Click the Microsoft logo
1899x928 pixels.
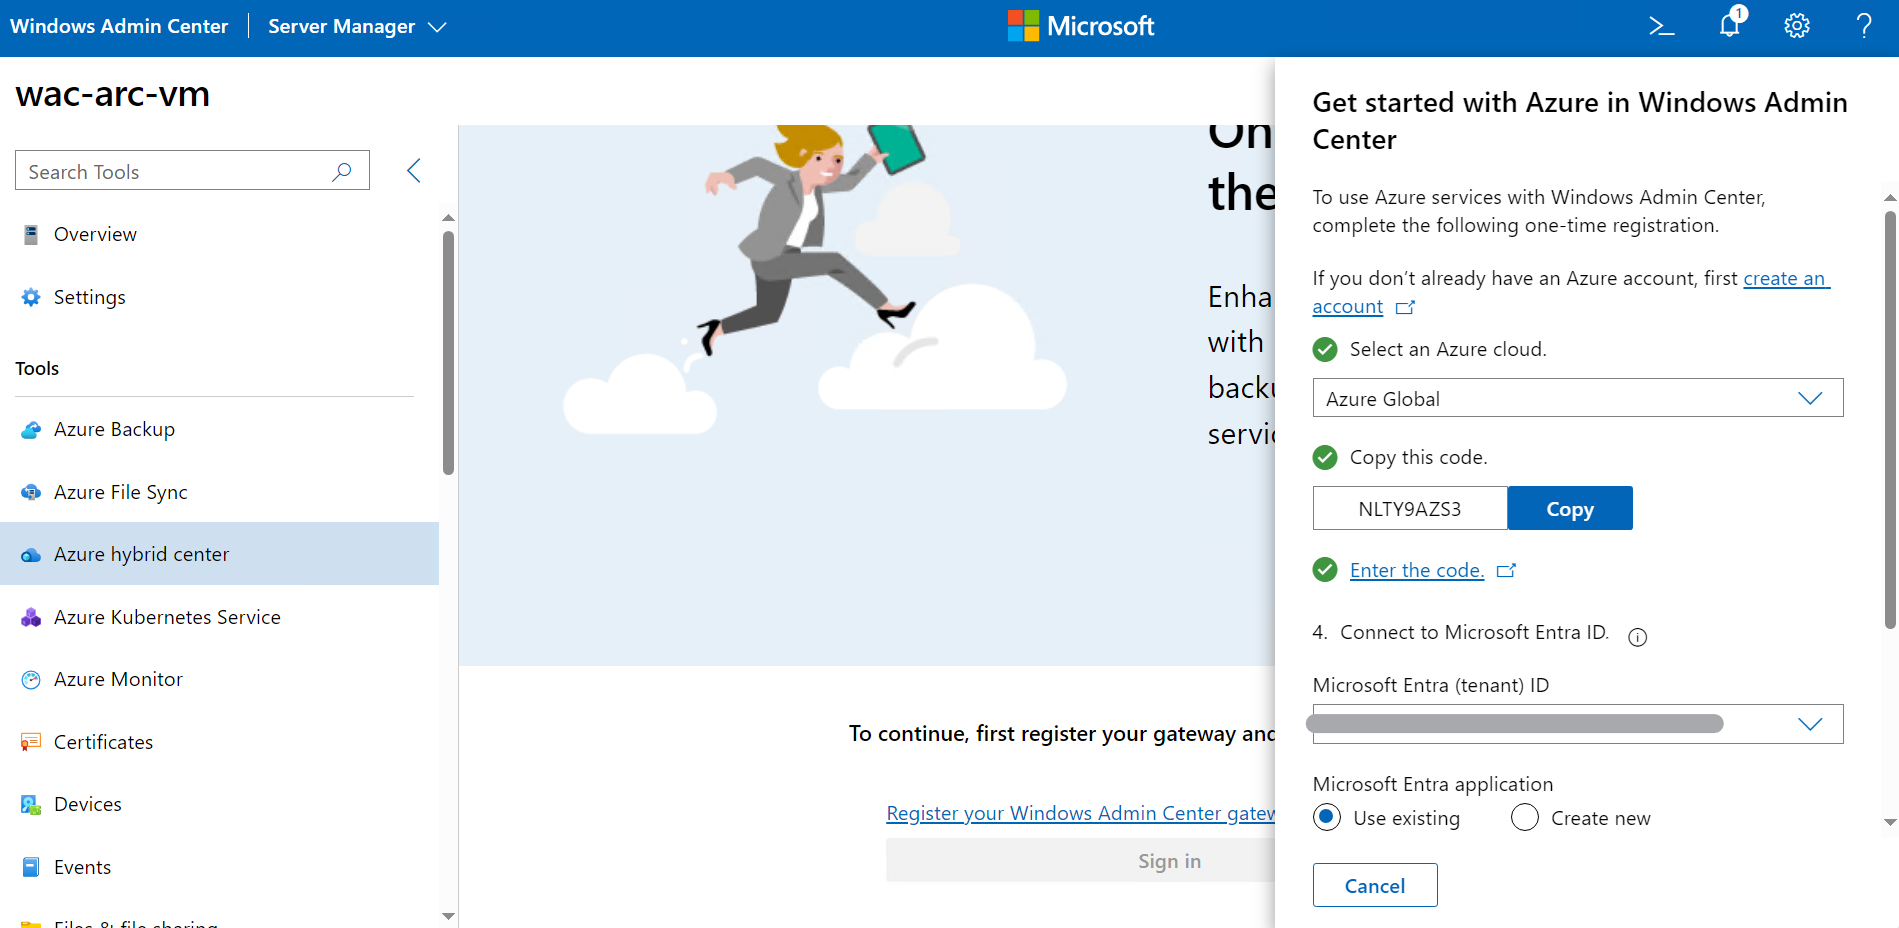coord(1081,26)
